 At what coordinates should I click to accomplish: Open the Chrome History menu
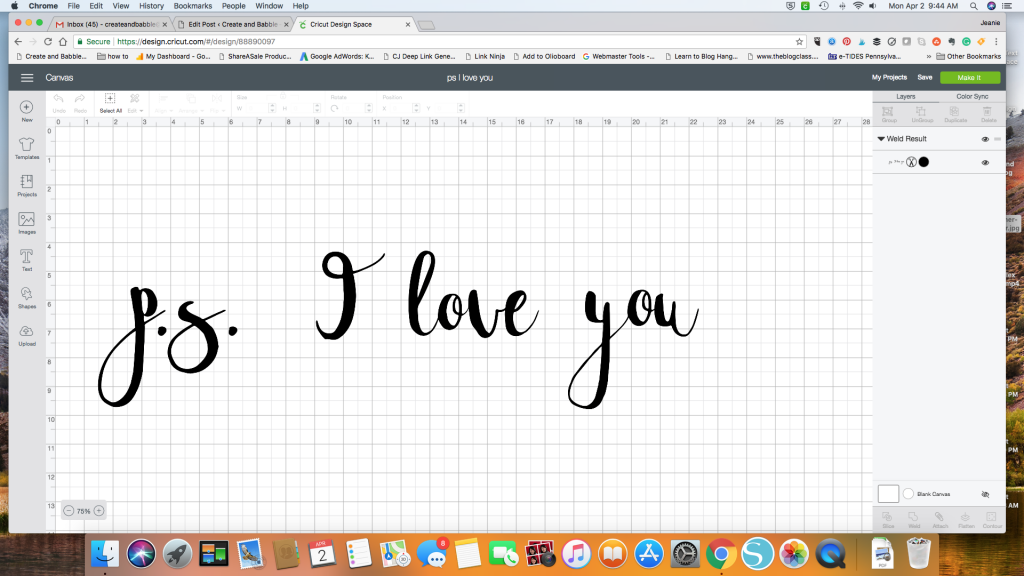click(151, 6)
